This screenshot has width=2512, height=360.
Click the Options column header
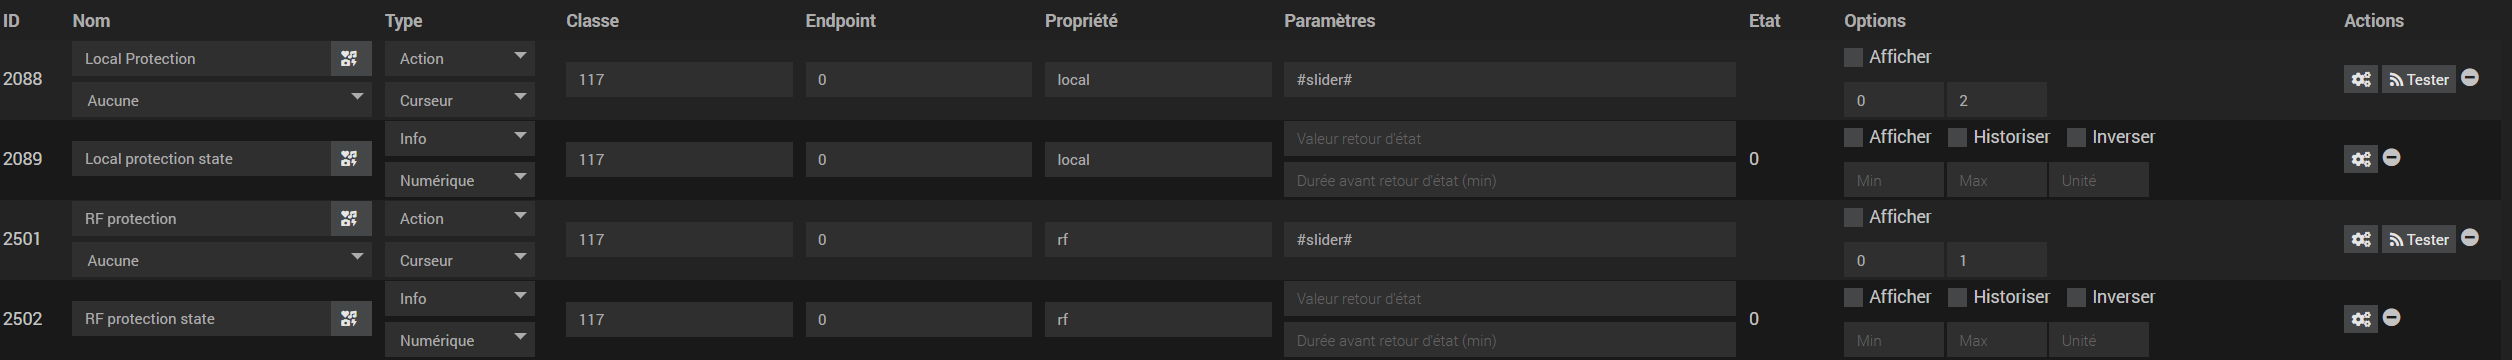pos(1875,21)
